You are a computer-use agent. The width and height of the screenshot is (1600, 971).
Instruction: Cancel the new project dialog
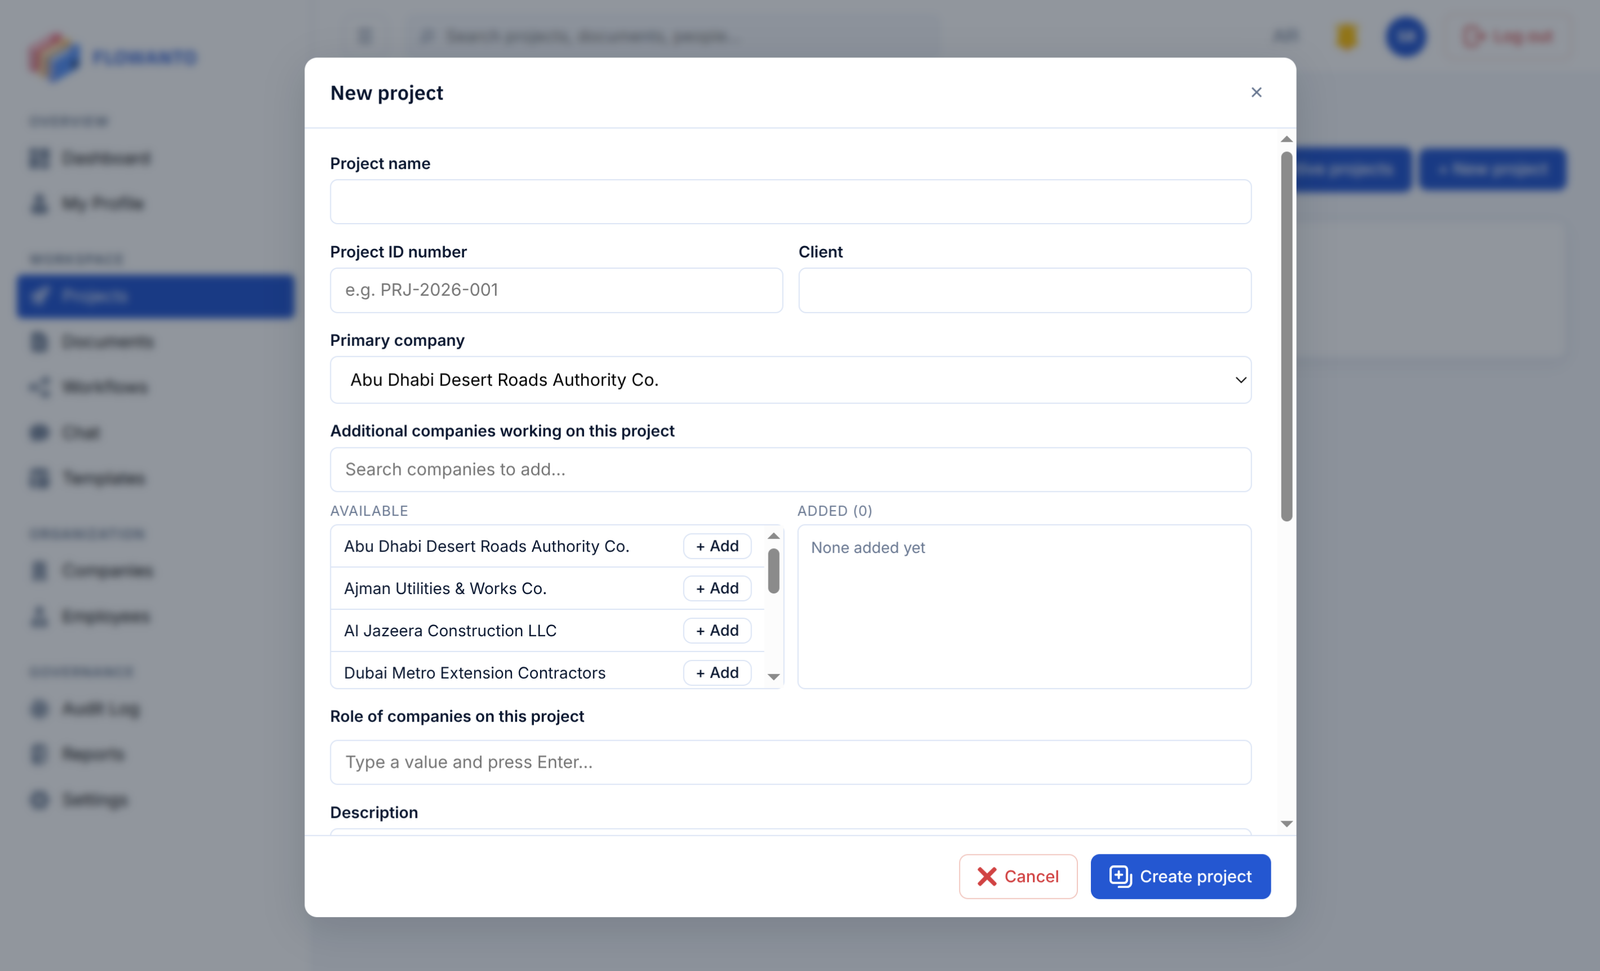tap(1018, 876)
